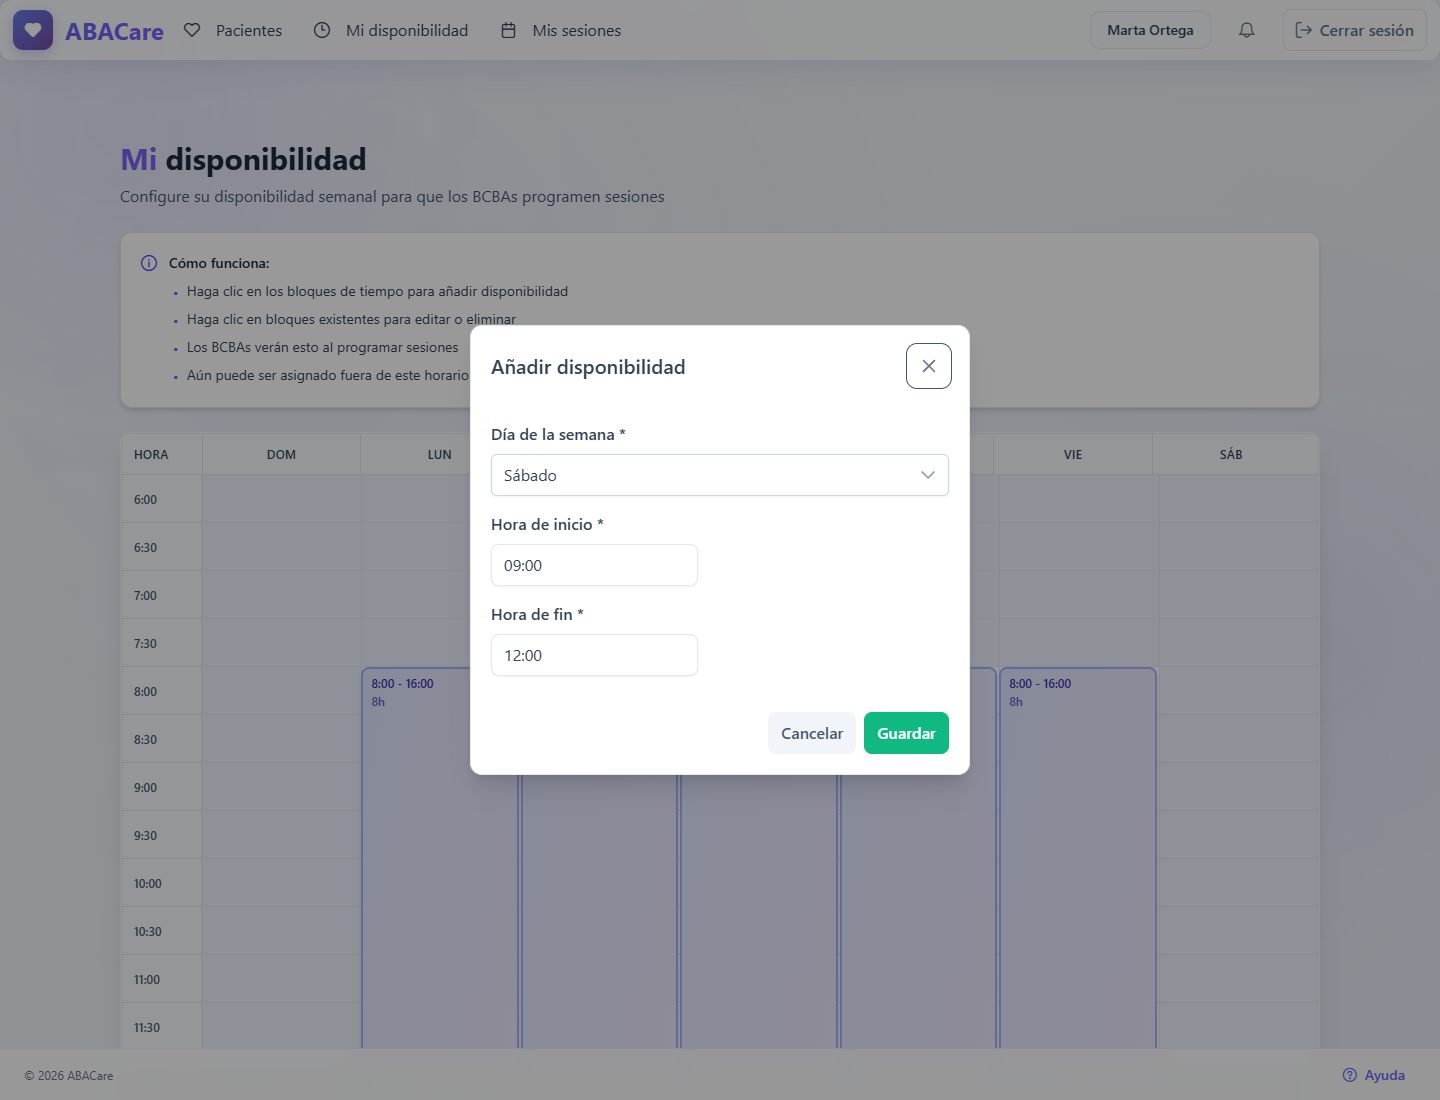The width and height of the screenshot is (1440, 1100).
Task: Save availability with the Guardar button
Action: [906, 733]
